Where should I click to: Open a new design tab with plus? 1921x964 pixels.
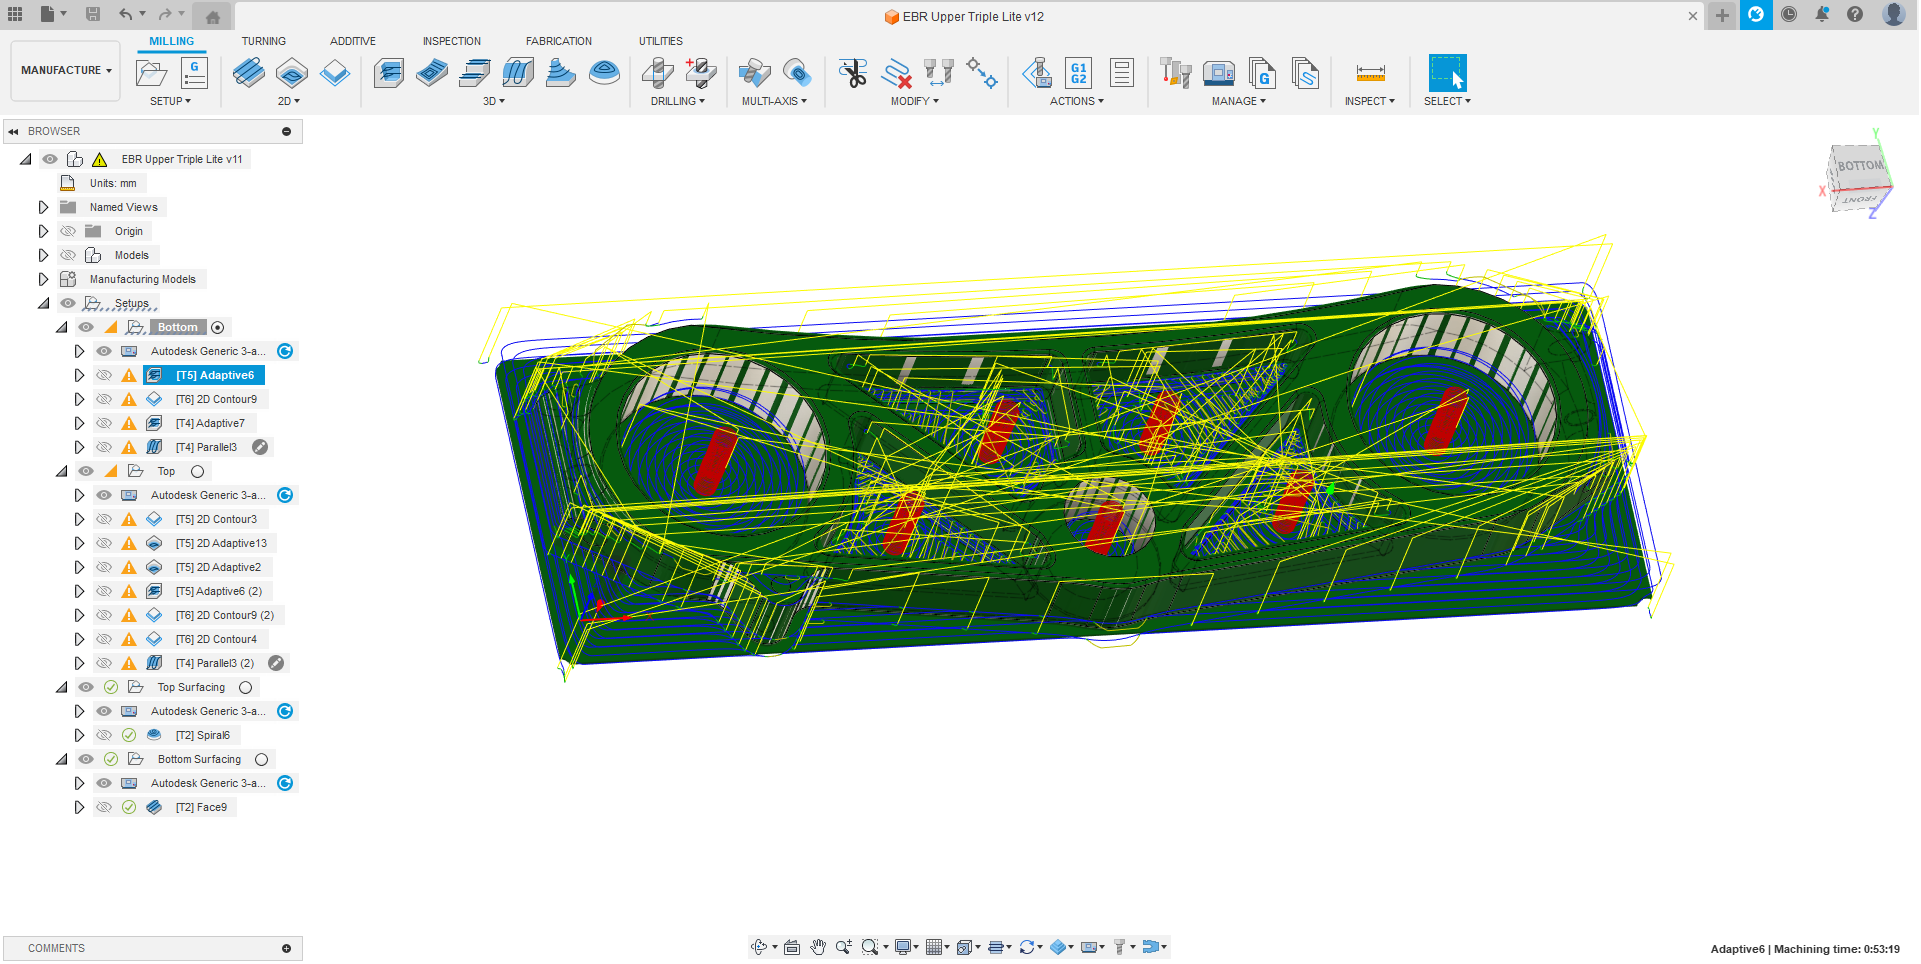point(1722,15)
